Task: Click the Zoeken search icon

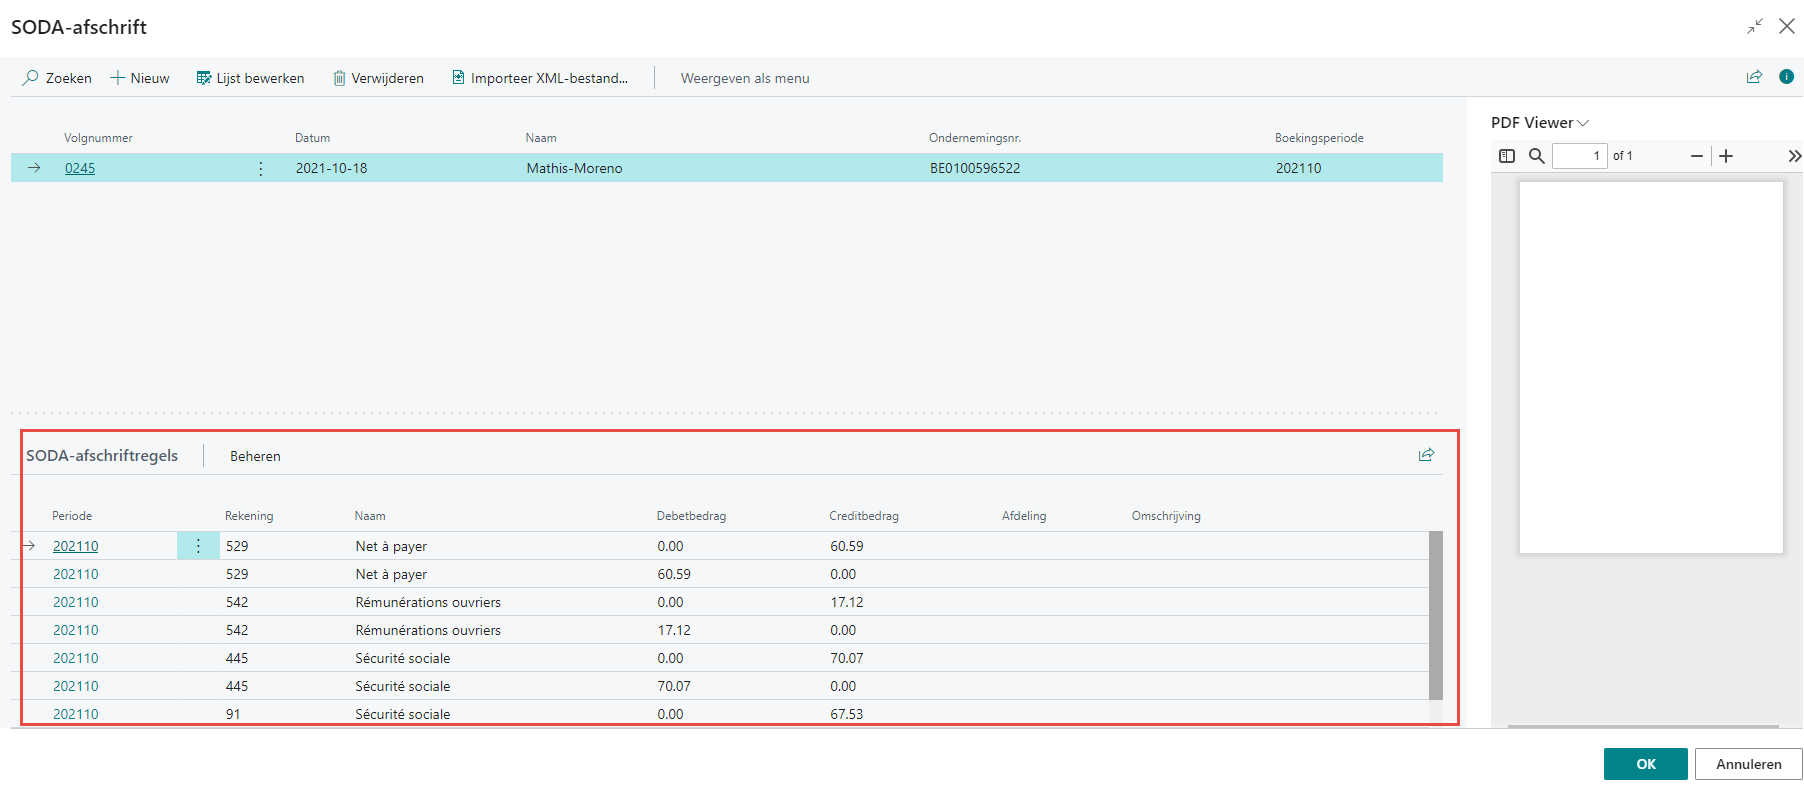Action: click(31, 78)
